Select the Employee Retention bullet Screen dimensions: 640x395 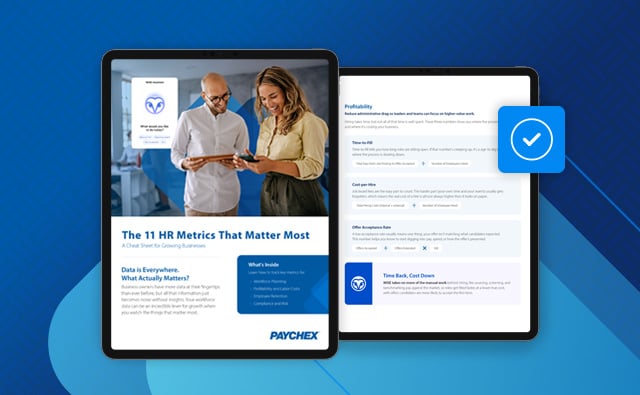tap(270, 296)
